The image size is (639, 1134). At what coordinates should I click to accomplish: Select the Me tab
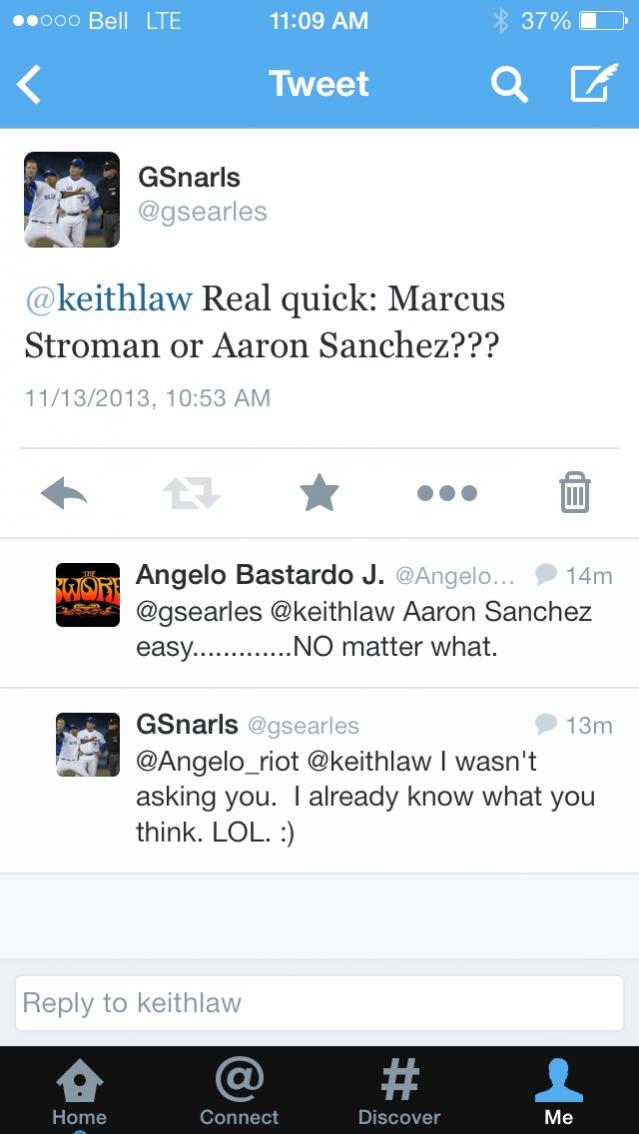(559, 1092)
